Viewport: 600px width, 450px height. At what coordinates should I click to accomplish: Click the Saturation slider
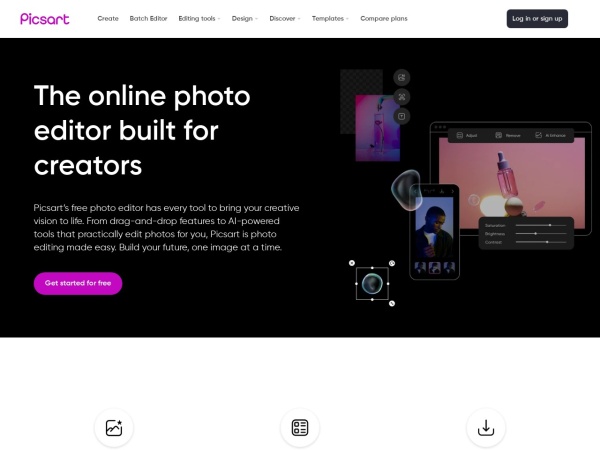pyautogui.click(x=541, y=225)
